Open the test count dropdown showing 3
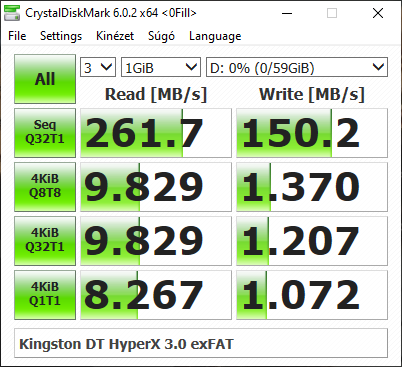Screen dimensions: 402x367 98,67
